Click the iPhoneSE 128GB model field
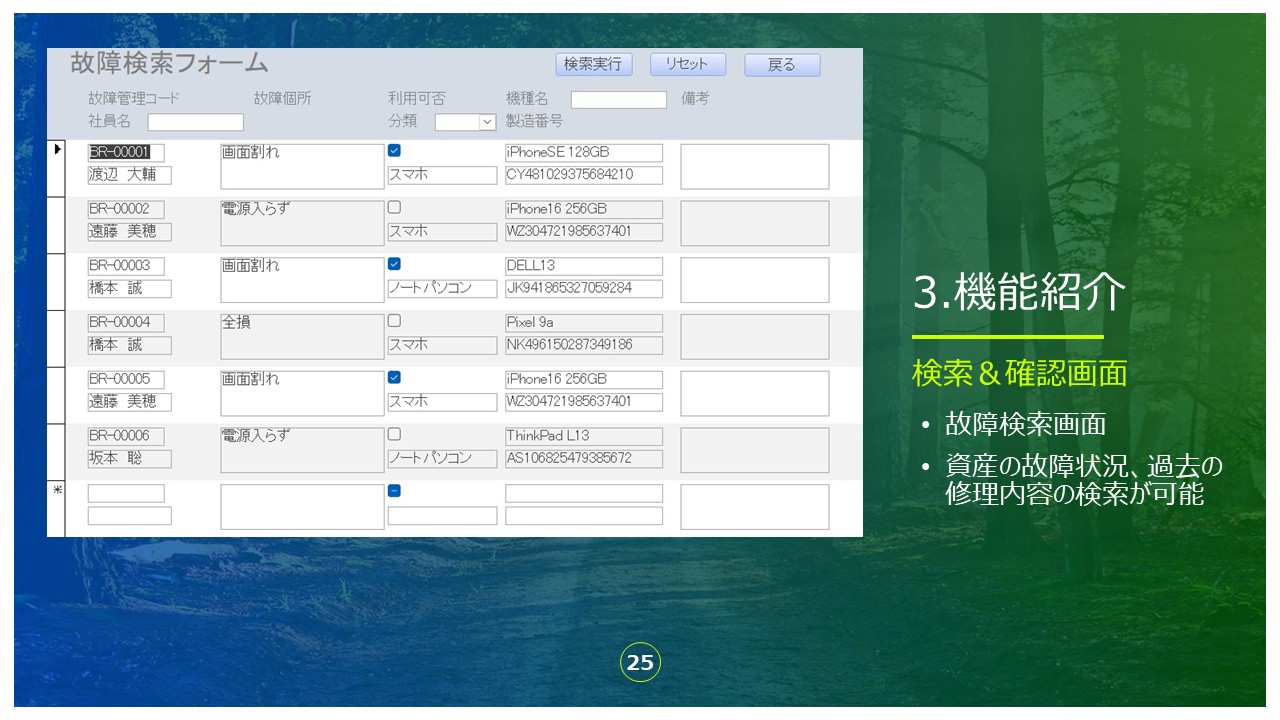The width and height of the screenshot is (1280, 720). 583,153
